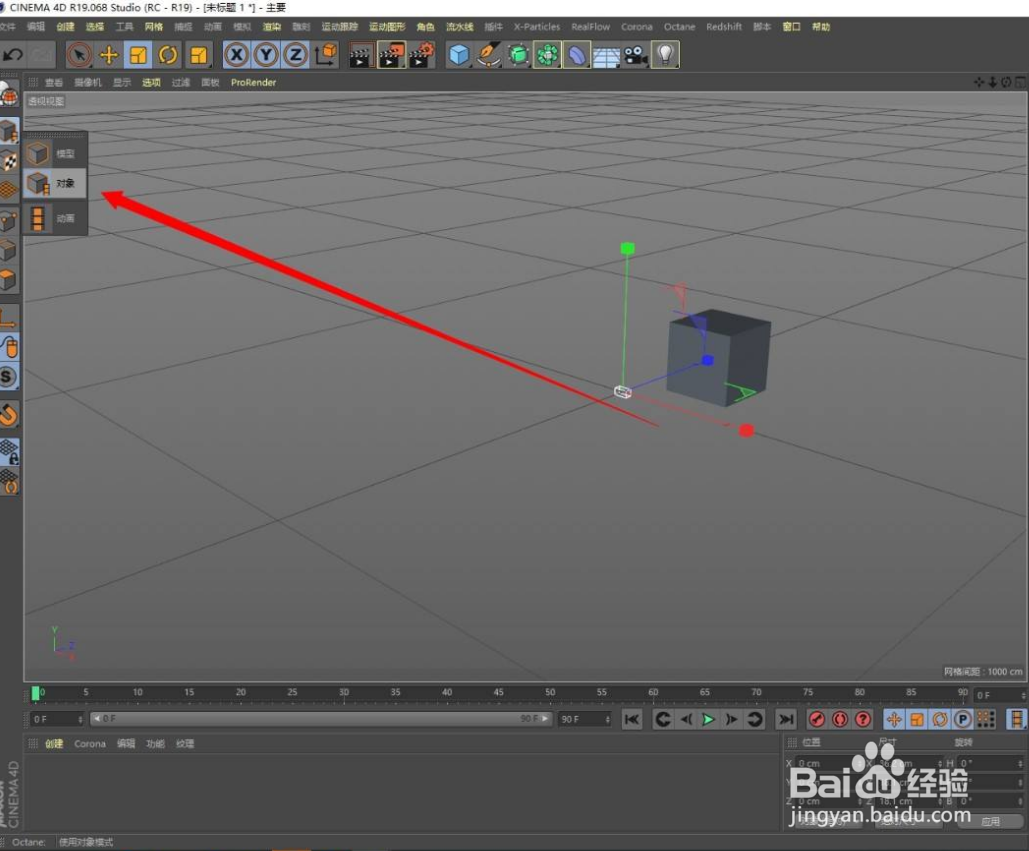1029x851 pixels.
Task: Open the Cube primitive palette
Action: tap(459, 55)
